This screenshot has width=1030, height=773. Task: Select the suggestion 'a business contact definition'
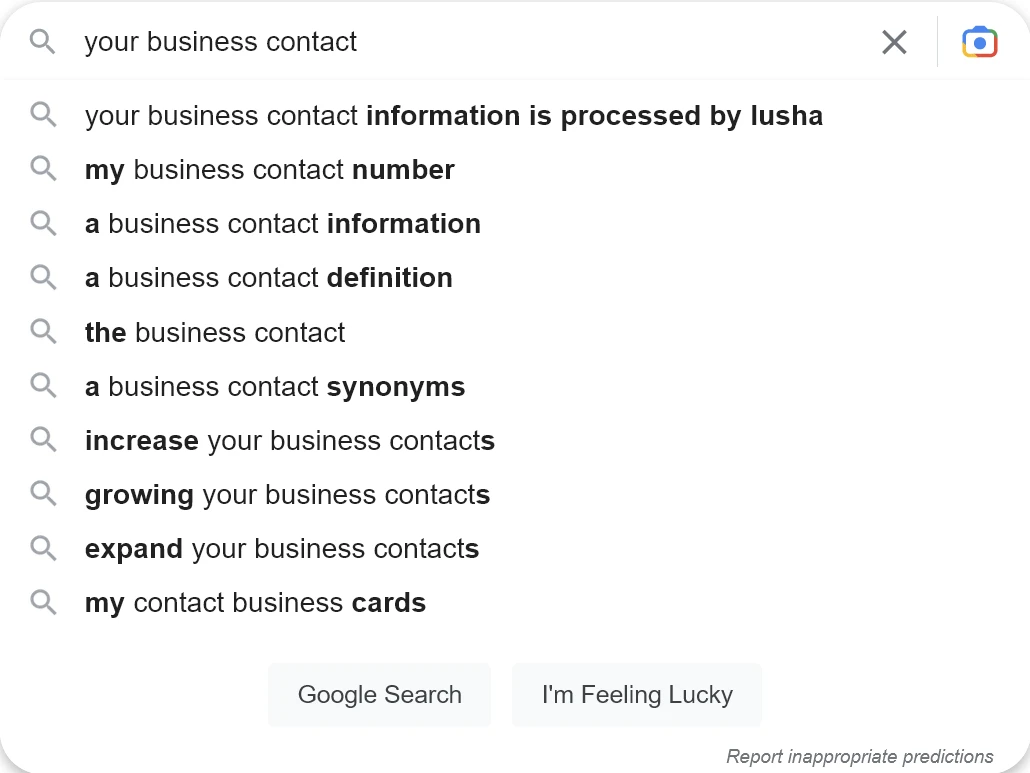[x=268, y=277]
